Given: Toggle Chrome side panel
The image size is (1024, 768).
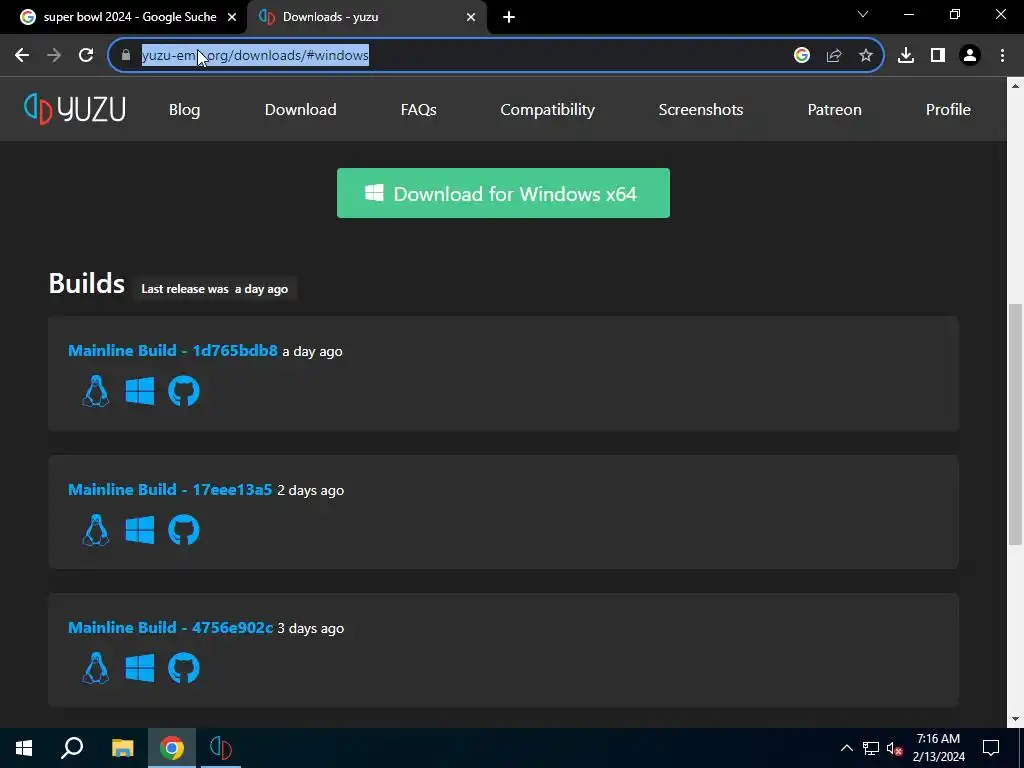Looking at the screenshot, I should [938, 56].
